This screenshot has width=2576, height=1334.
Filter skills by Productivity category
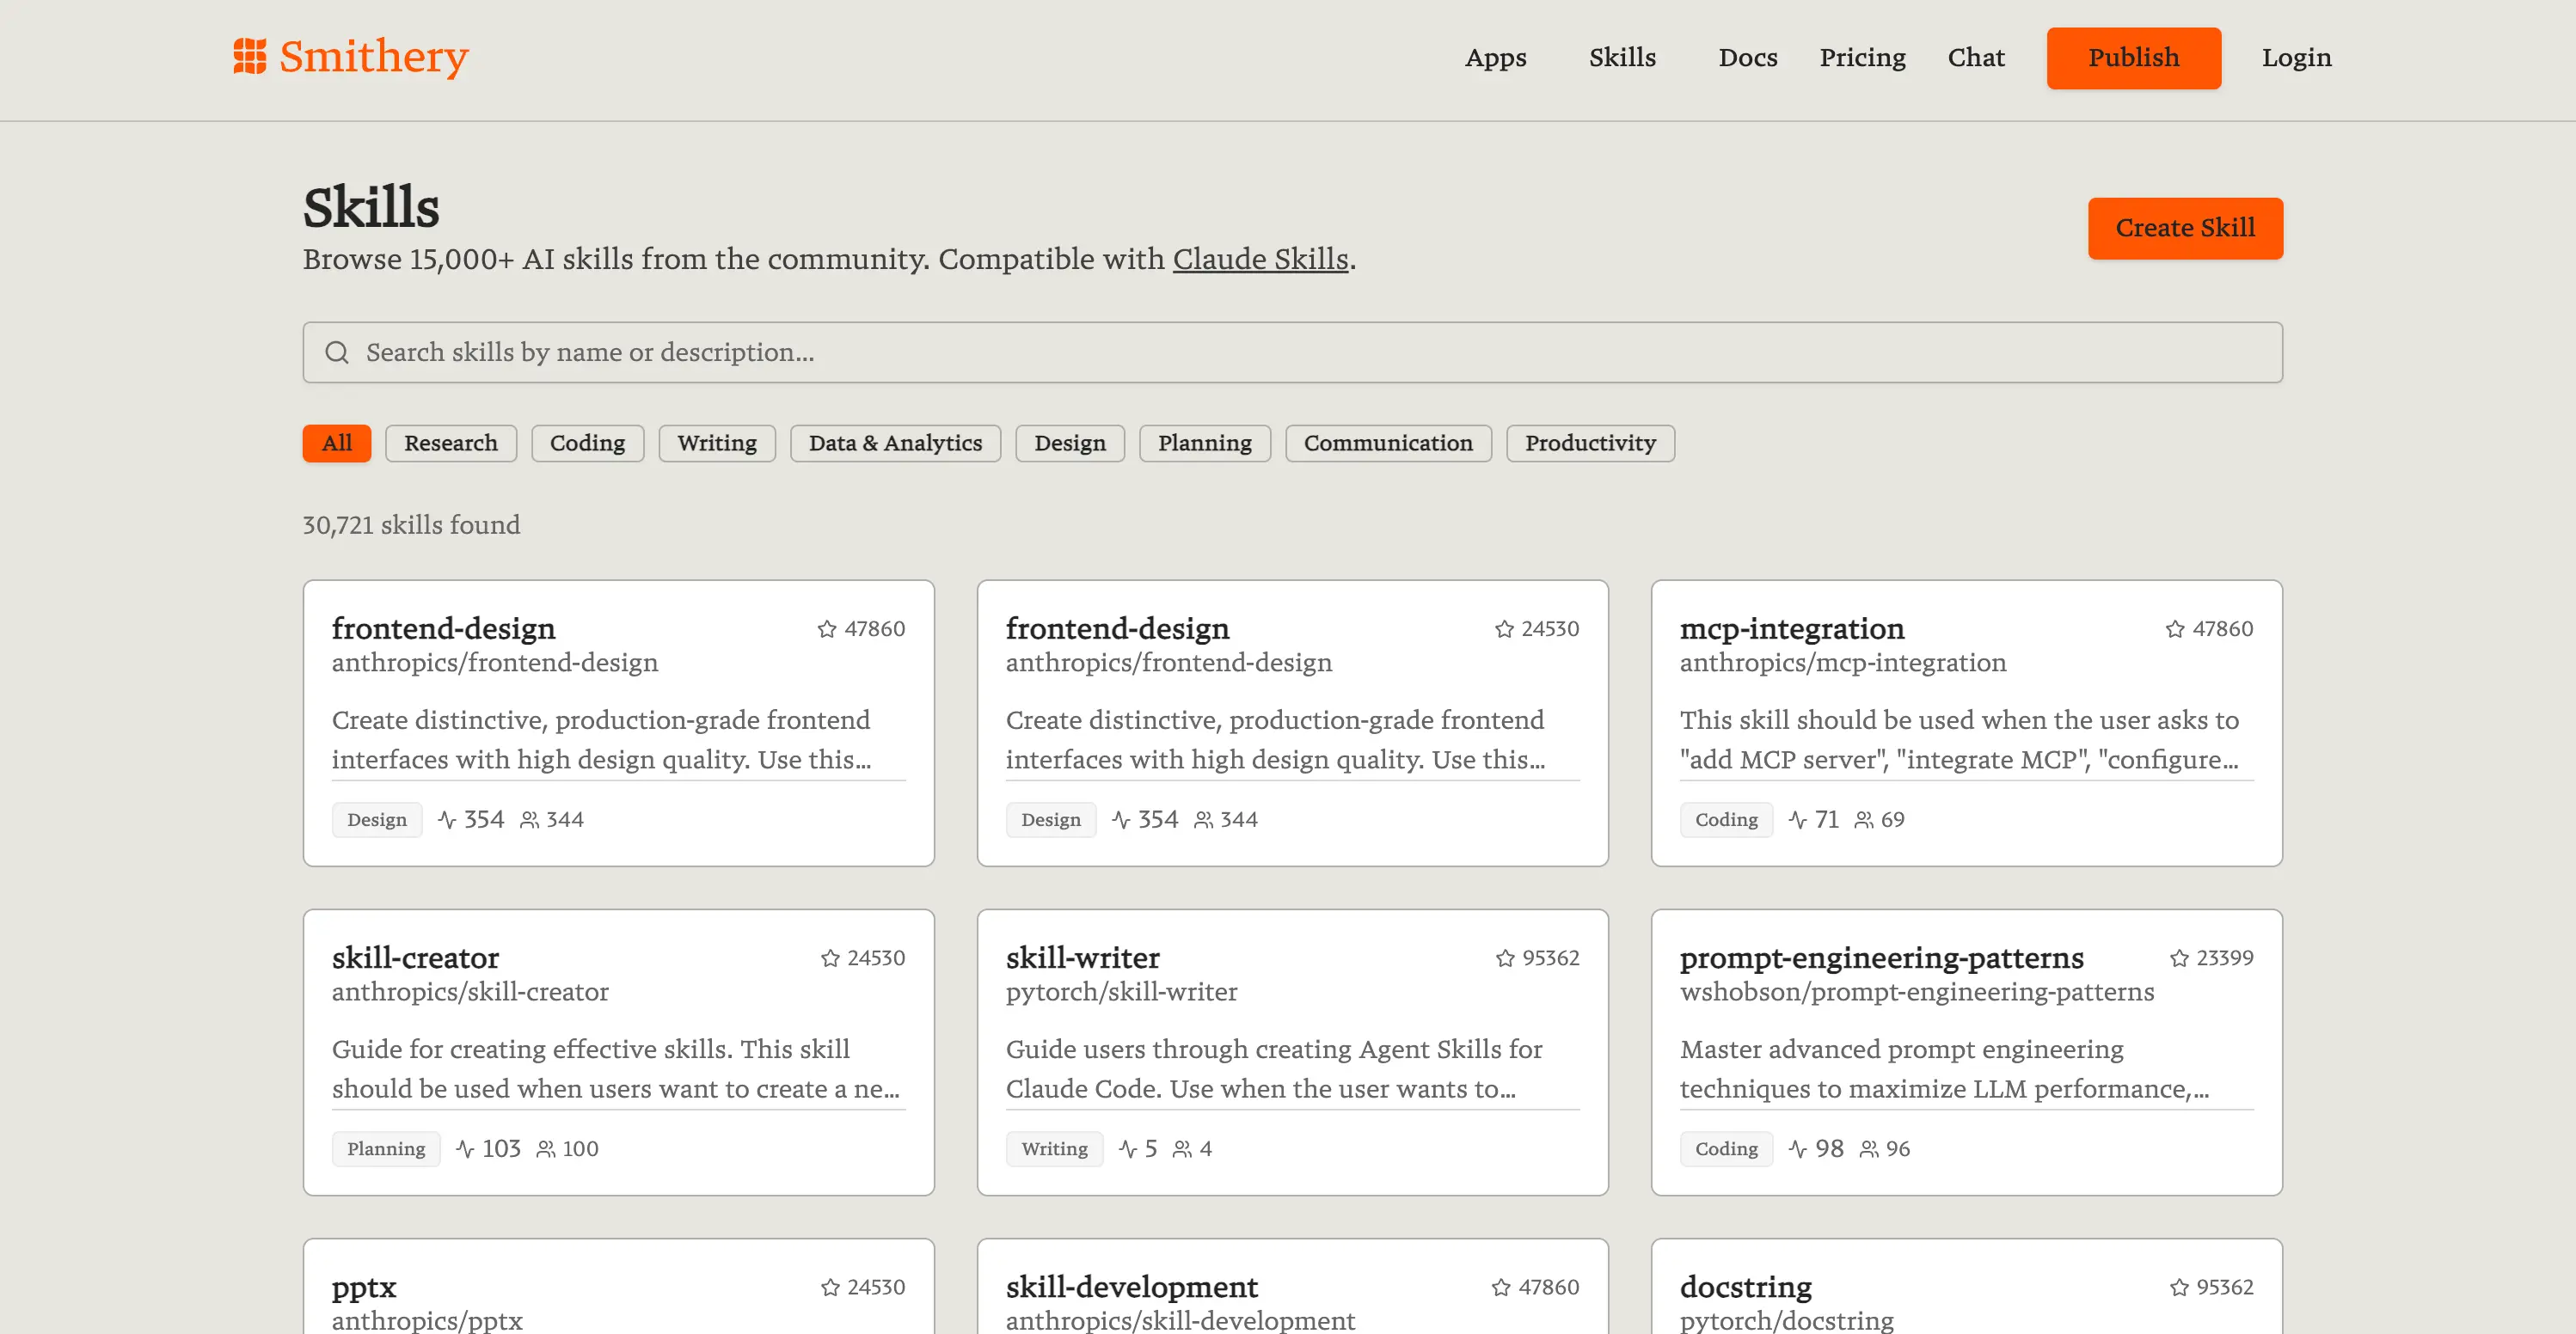(1590, 443)
